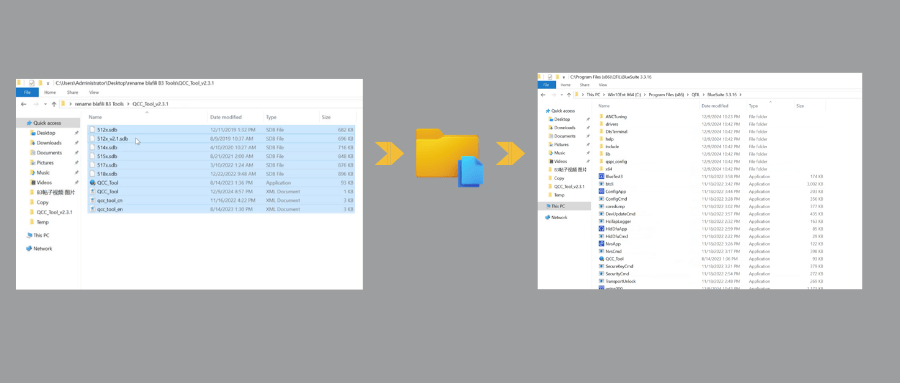Viewport: 900px width, 383px height.
Task: Open View tab in left window
Action: pos(94,92)
